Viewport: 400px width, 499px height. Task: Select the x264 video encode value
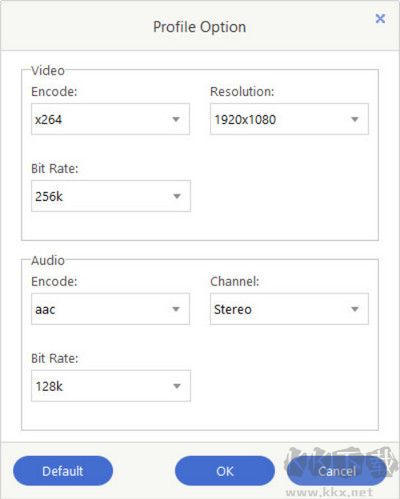click(48, 119)
